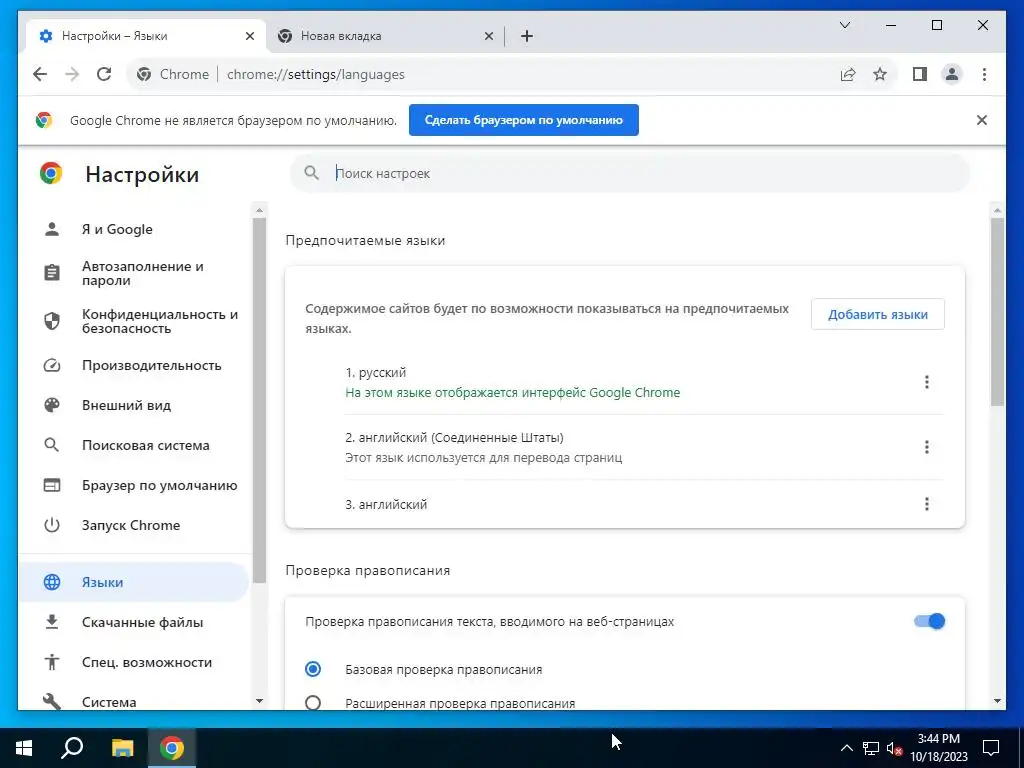Open the tab search dropdown chevron
Screen dimensions: 1024x768
(x=844, y=25)
